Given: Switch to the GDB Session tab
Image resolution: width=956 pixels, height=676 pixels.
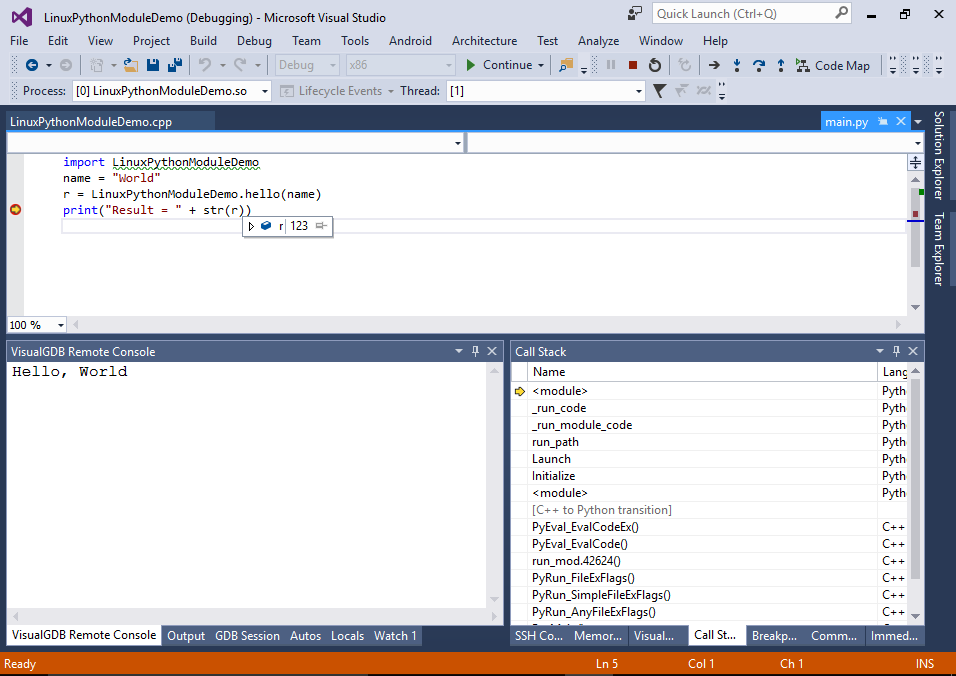Looking at the screenshot, I should point(247,636).
